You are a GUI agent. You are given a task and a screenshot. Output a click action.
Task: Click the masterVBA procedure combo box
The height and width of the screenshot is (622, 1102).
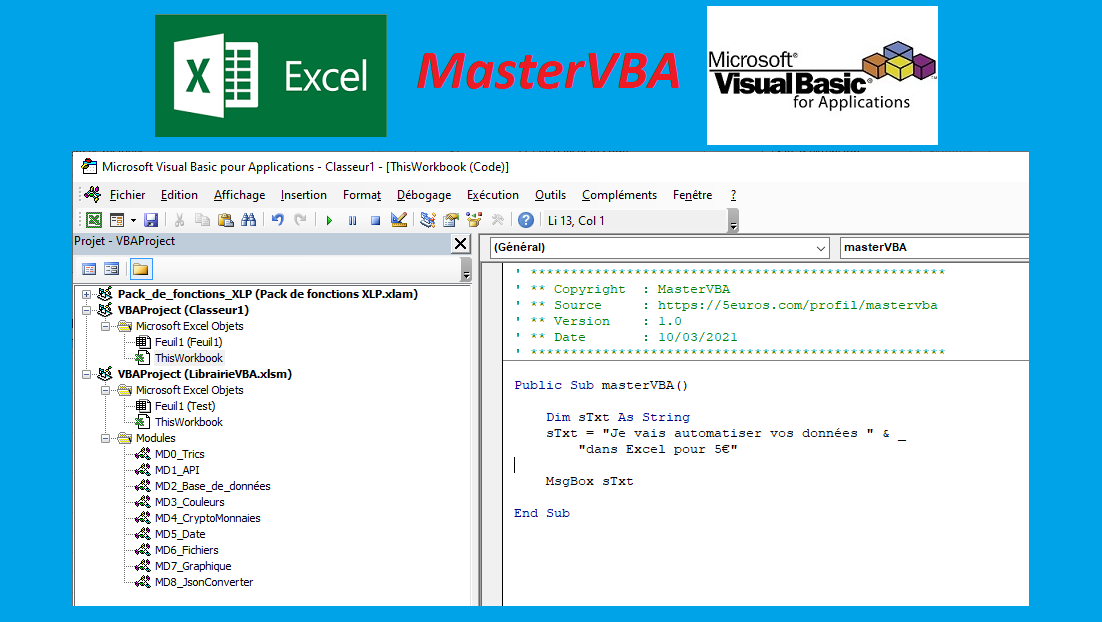pyautogui.click(x=935, y=247)
